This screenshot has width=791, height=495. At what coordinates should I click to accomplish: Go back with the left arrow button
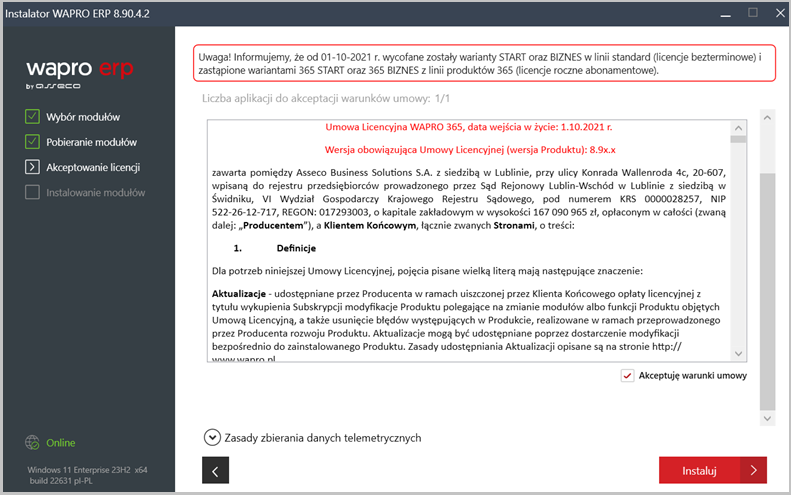pos(215,470)
